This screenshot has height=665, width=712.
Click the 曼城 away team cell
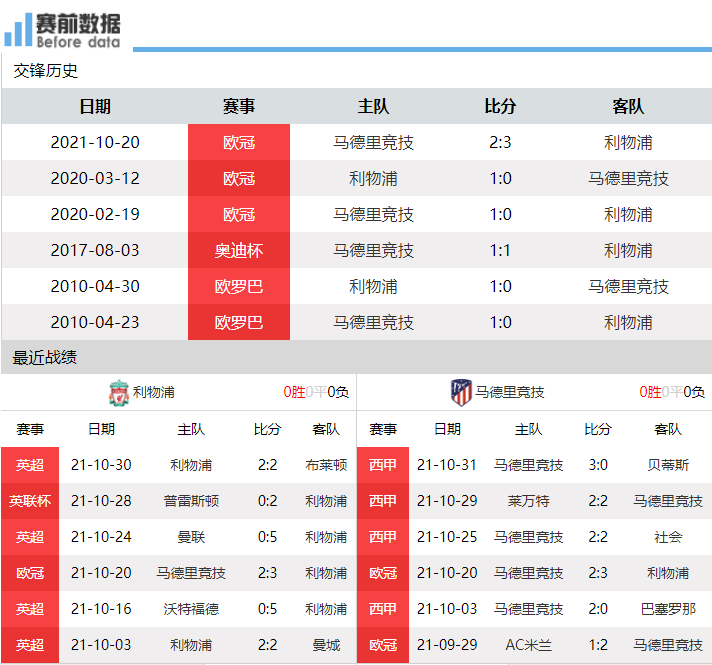tap(326, 645)
